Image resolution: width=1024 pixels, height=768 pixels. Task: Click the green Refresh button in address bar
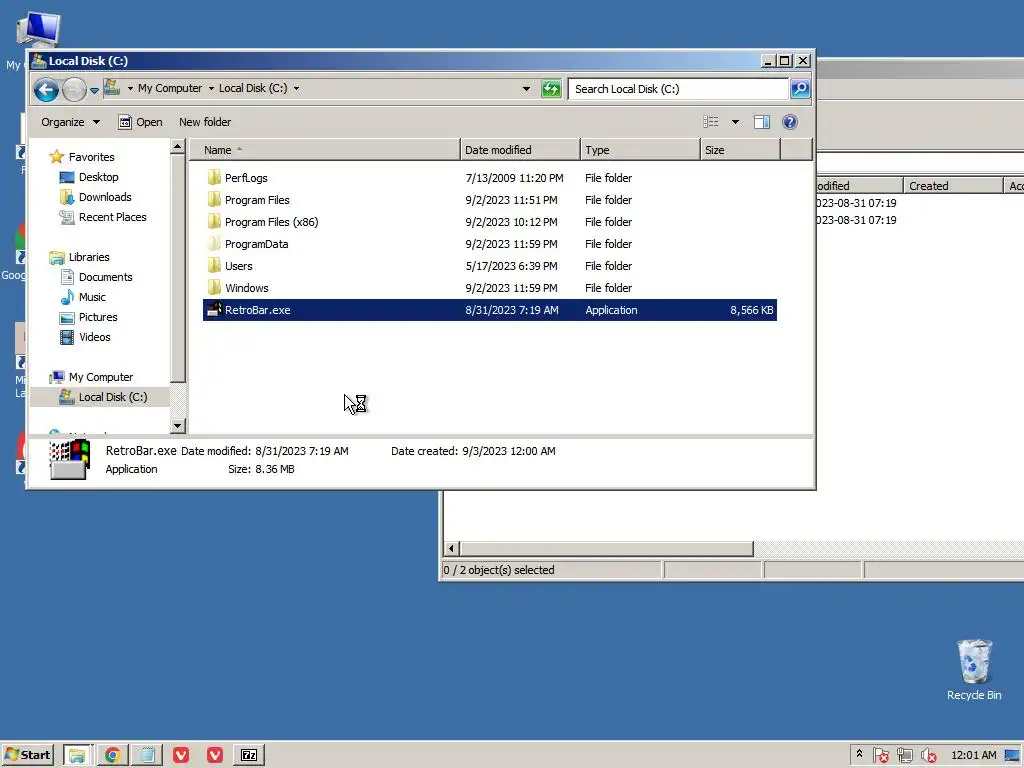(x=551, y=88)
